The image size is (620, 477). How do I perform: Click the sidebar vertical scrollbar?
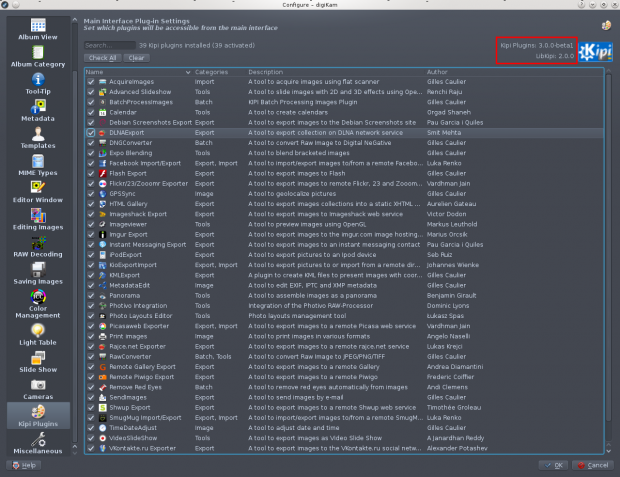(x=75, y=257)
